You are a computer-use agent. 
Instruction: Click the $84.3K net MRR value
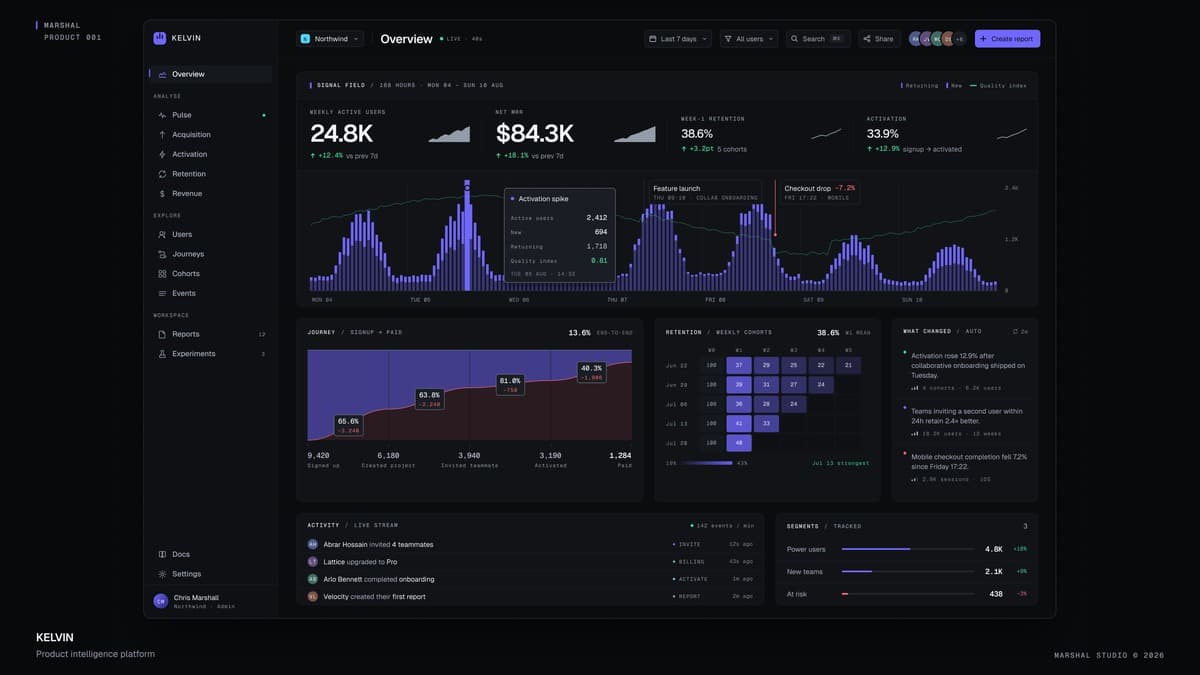[535, 134]
